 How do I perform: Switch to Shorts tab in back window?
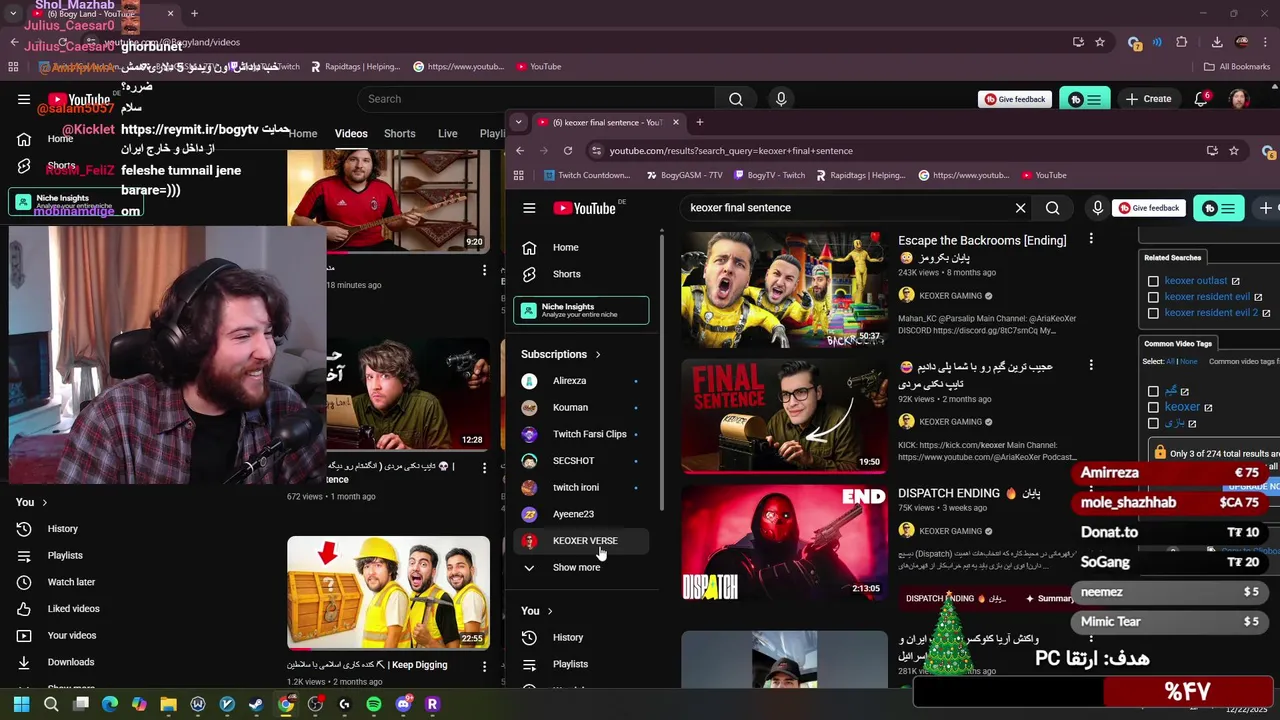400,134
